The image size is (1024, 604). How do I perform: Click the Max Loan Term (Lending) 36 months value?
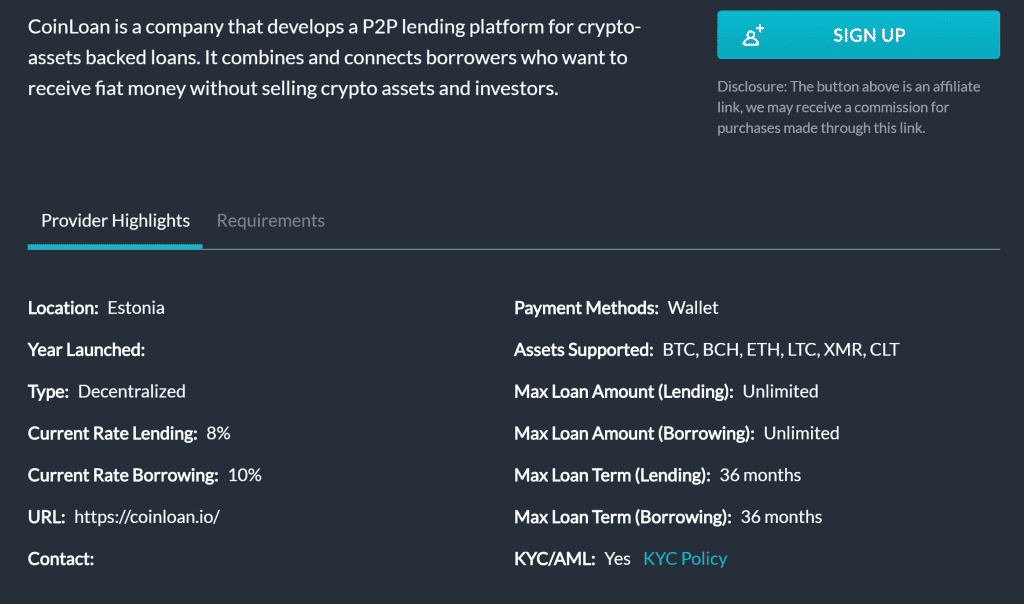coord(760,475)
